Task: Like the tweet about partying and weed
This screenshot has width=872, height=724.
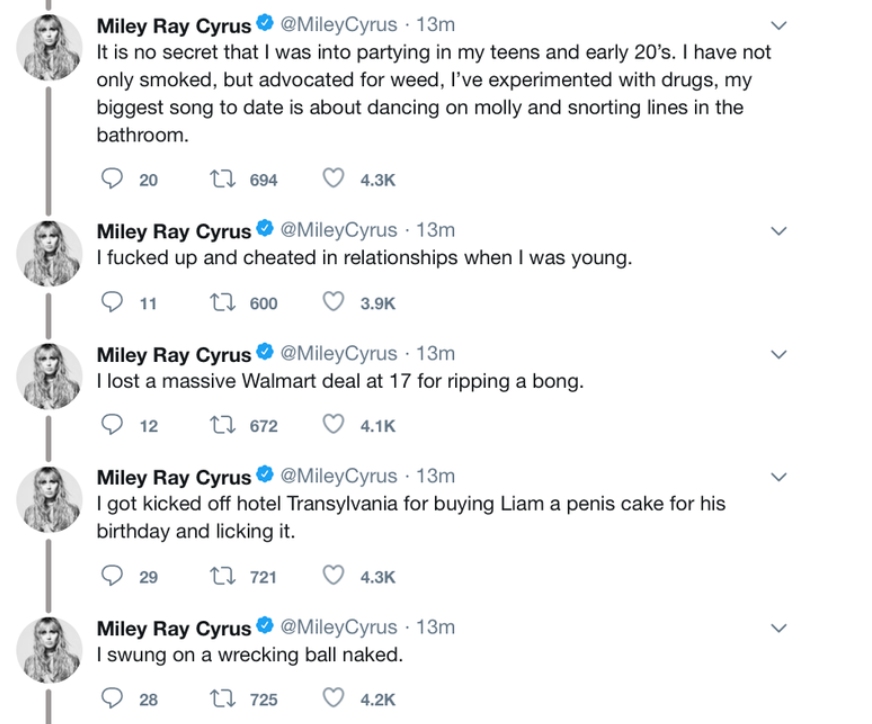Action: click(x=333, y=179)
